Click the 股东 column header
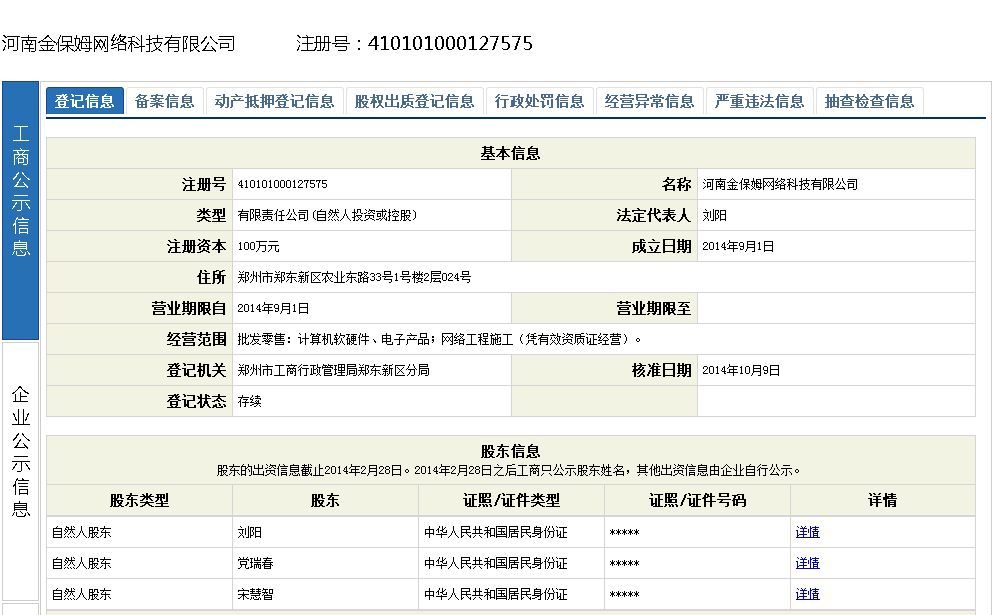This screenshot has height=615, width=996. (x=325, y=501)
